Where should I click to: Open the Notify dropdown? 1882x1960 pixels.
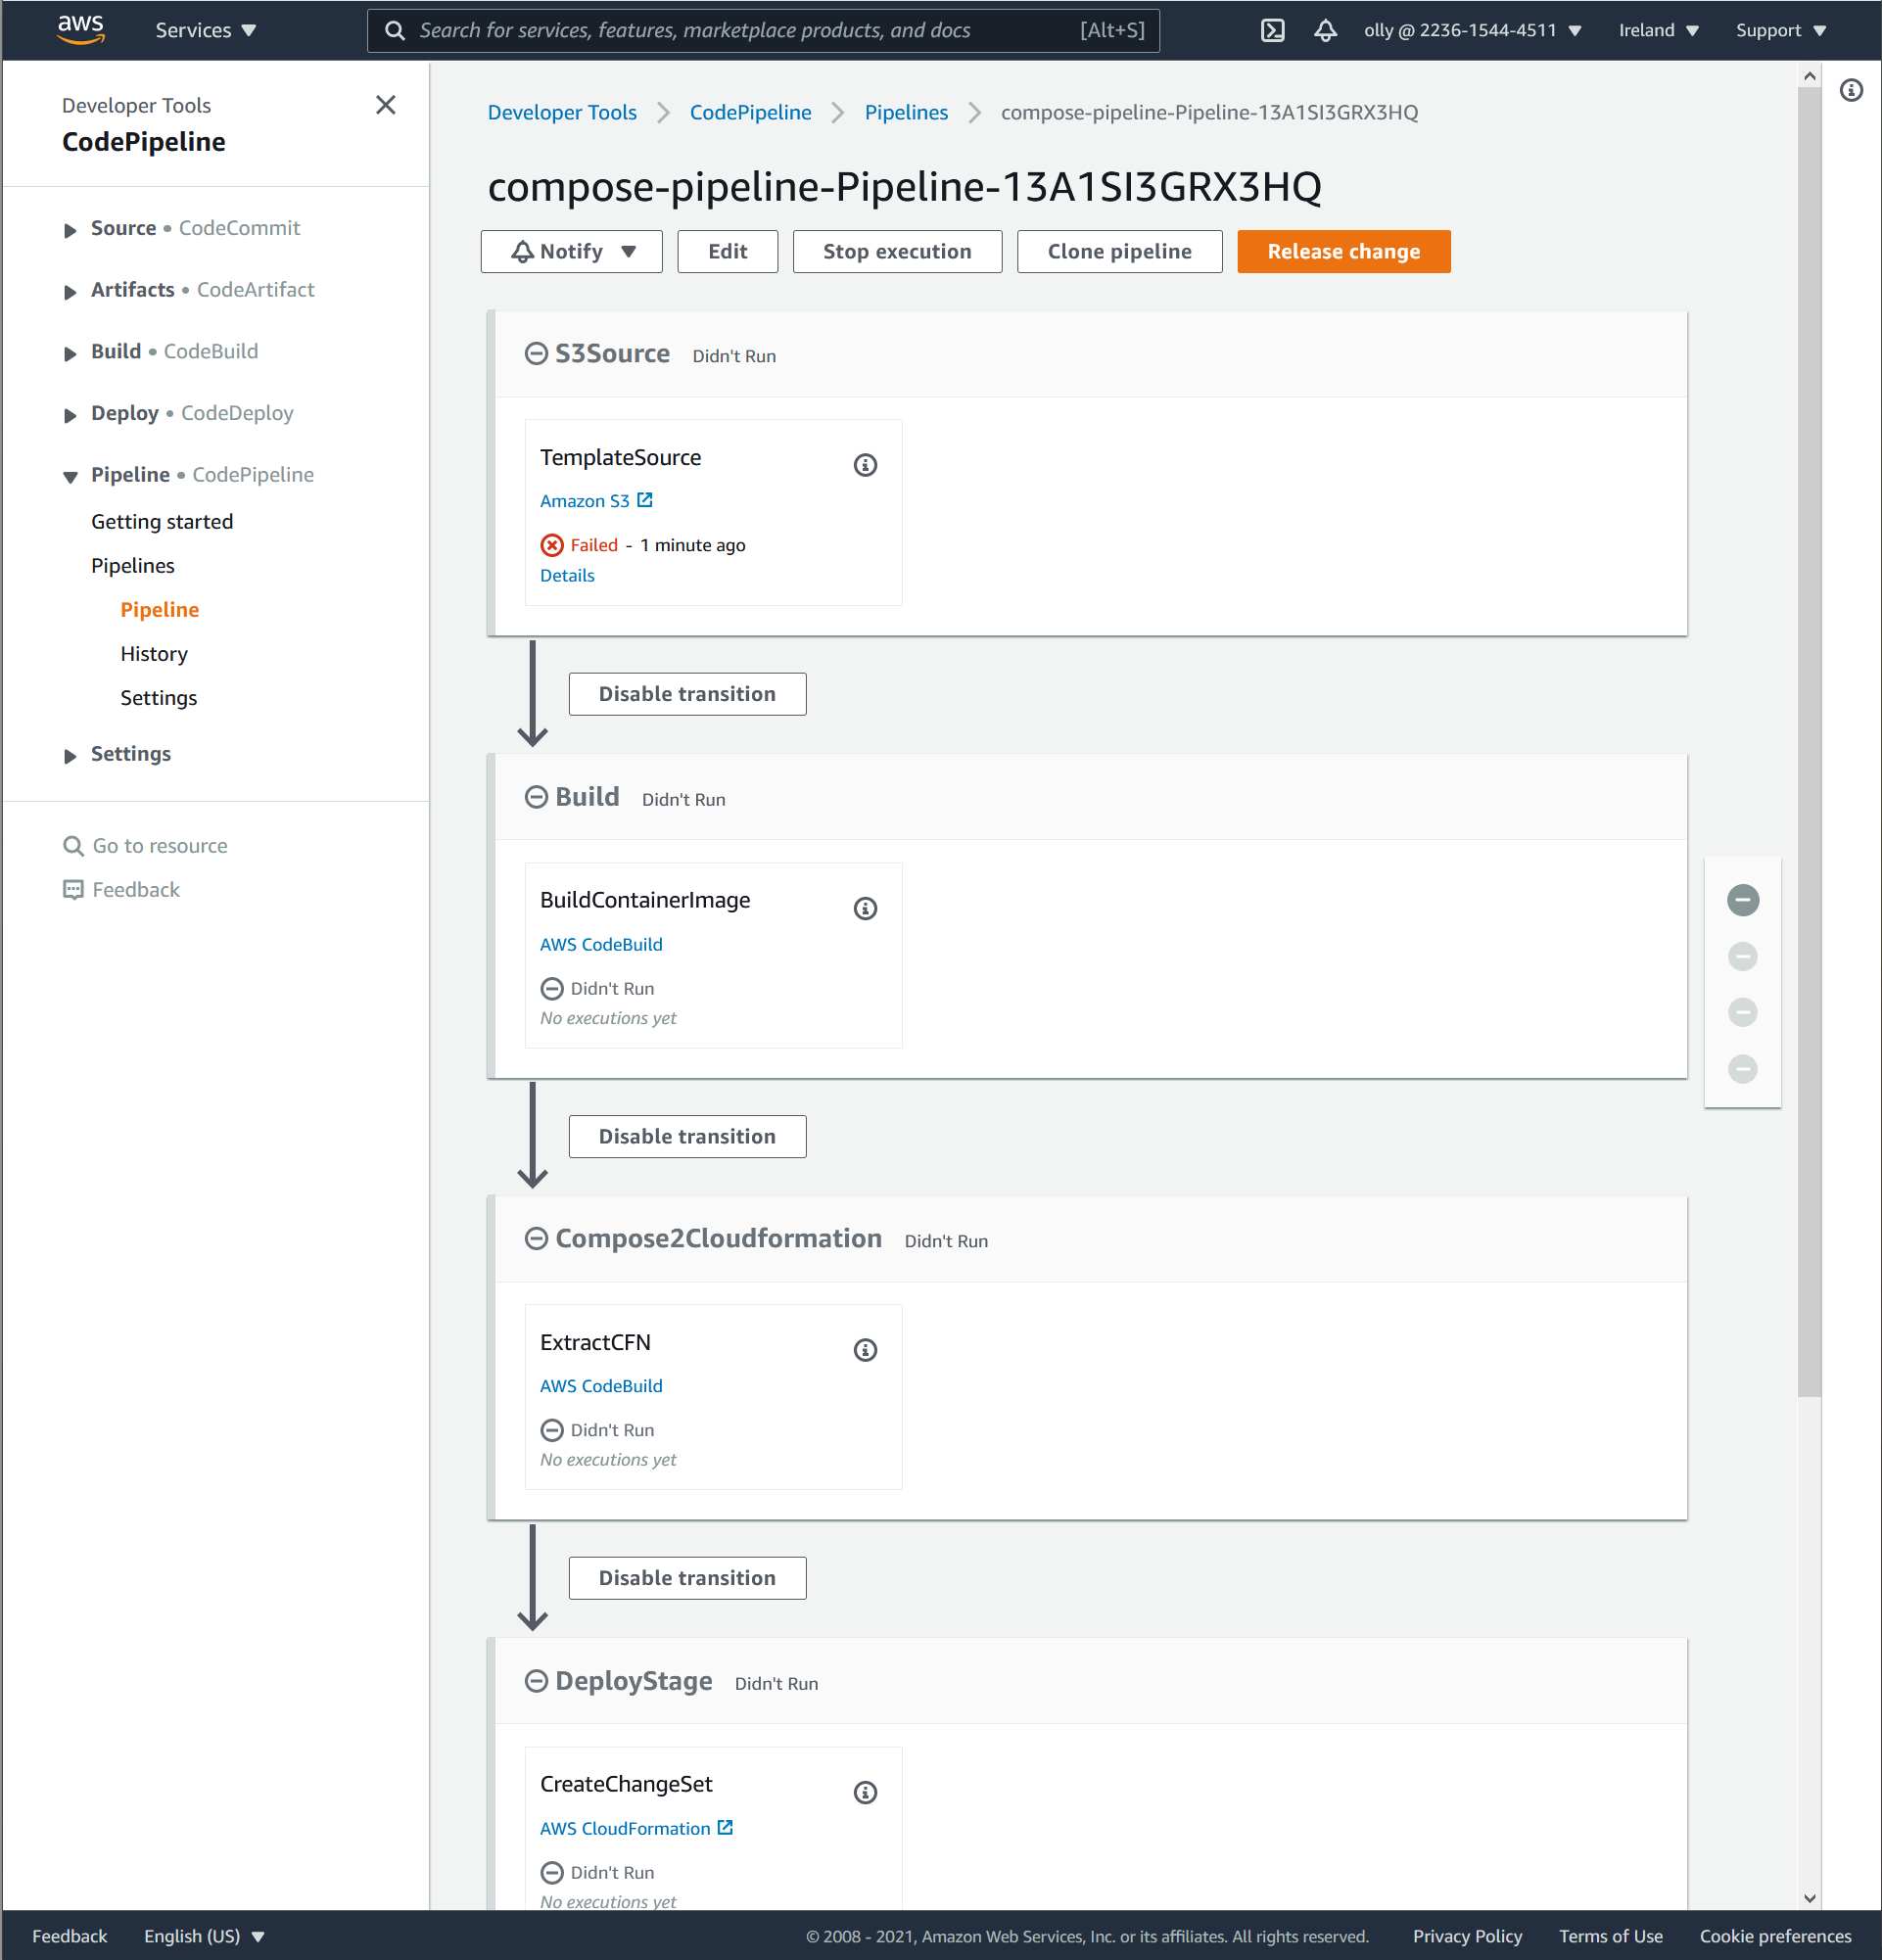[x=571, y=251]
